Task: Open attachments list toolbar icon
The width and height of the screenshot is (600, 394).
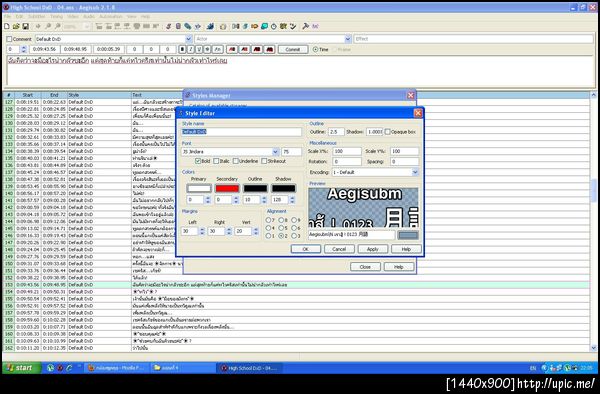Action: point(188,26)
